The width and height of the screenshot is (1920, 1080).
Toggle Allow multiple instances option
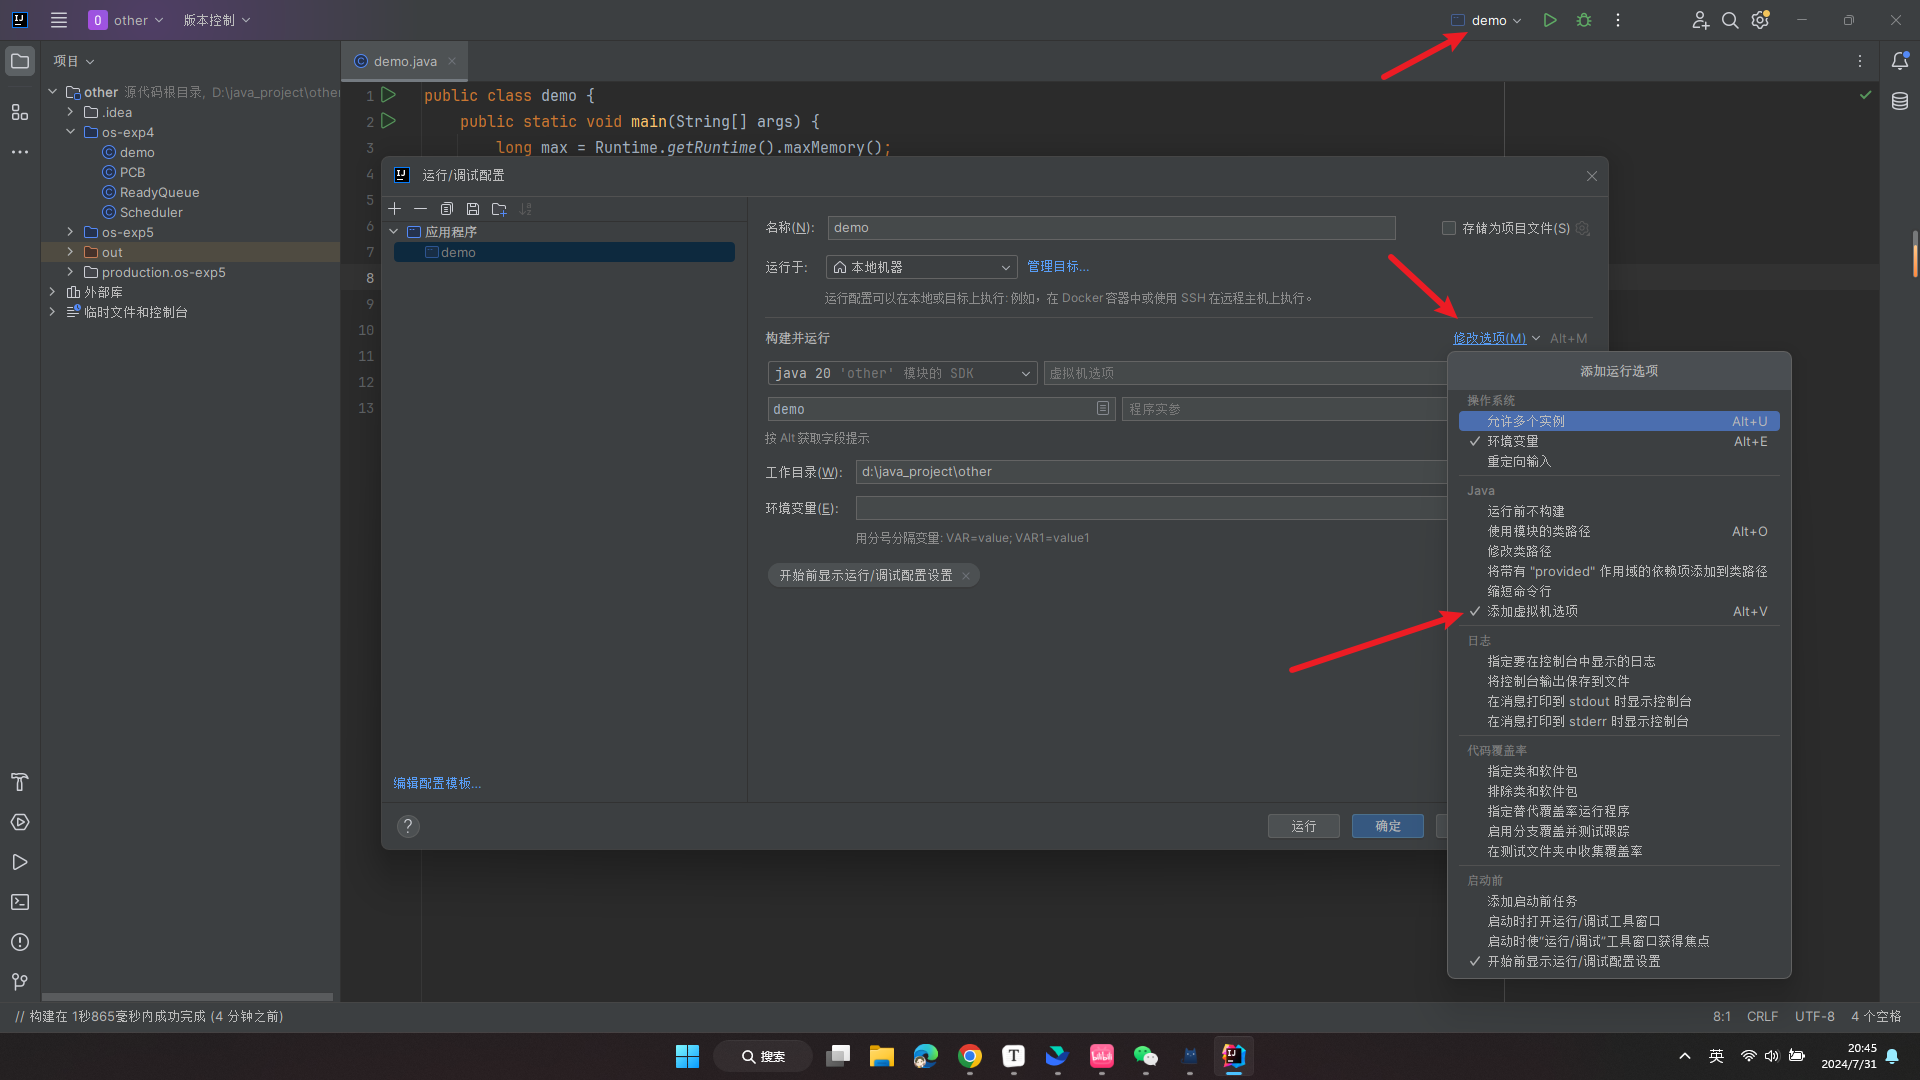pos(1619,421)
